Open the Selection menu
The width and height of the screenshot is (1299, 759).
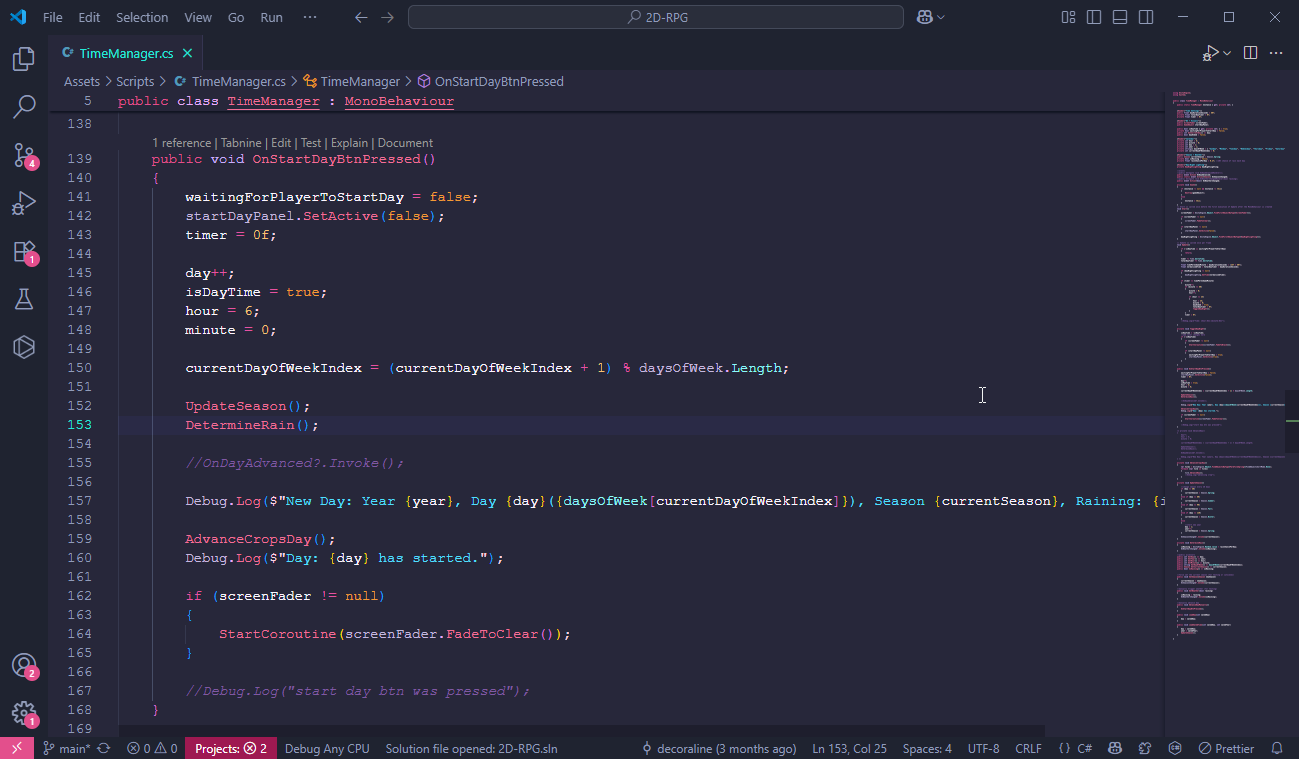coord(142,17)
